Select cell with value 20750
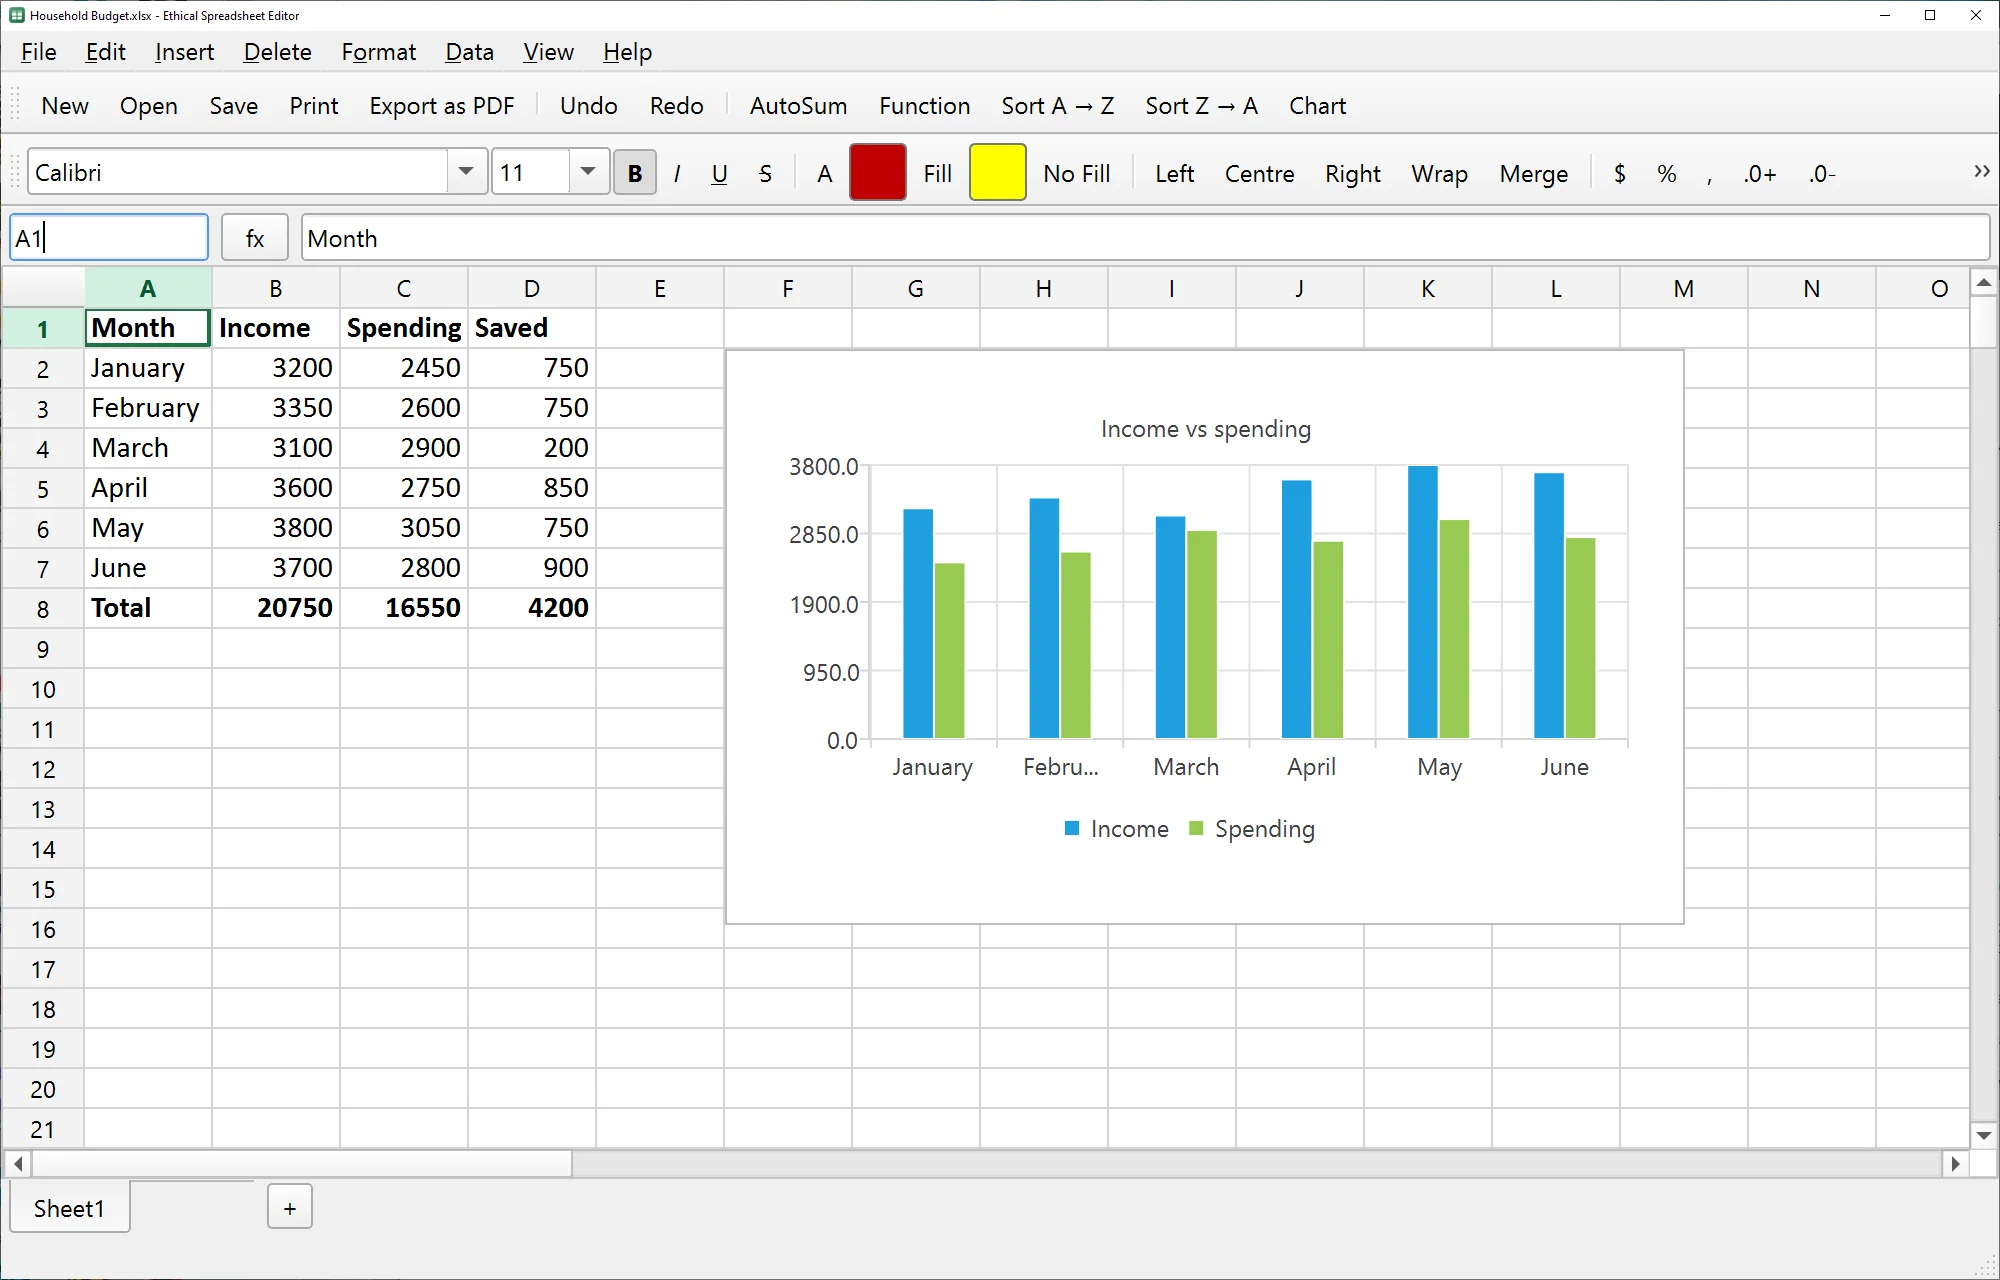This screenshot has width=2000, height=1280. pos(276,608)
